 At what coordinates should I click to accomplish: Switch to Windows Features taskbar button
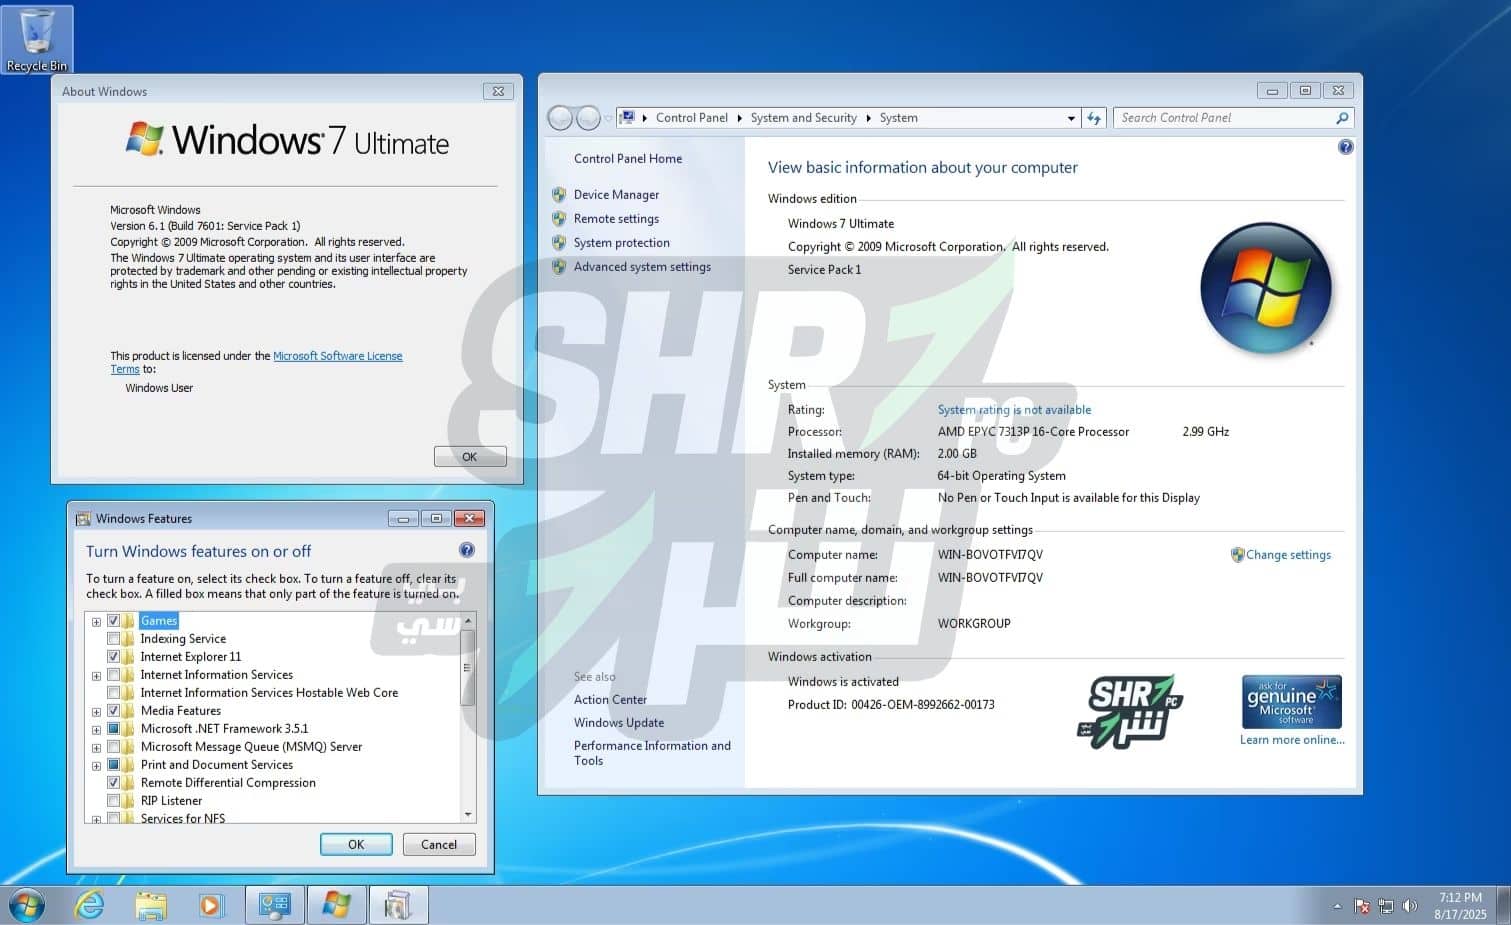pos(398,906)
